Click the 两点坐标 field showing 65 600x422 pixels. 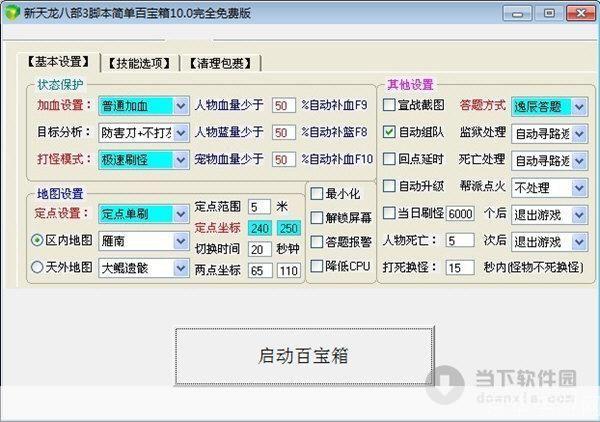tap(260, 270)
